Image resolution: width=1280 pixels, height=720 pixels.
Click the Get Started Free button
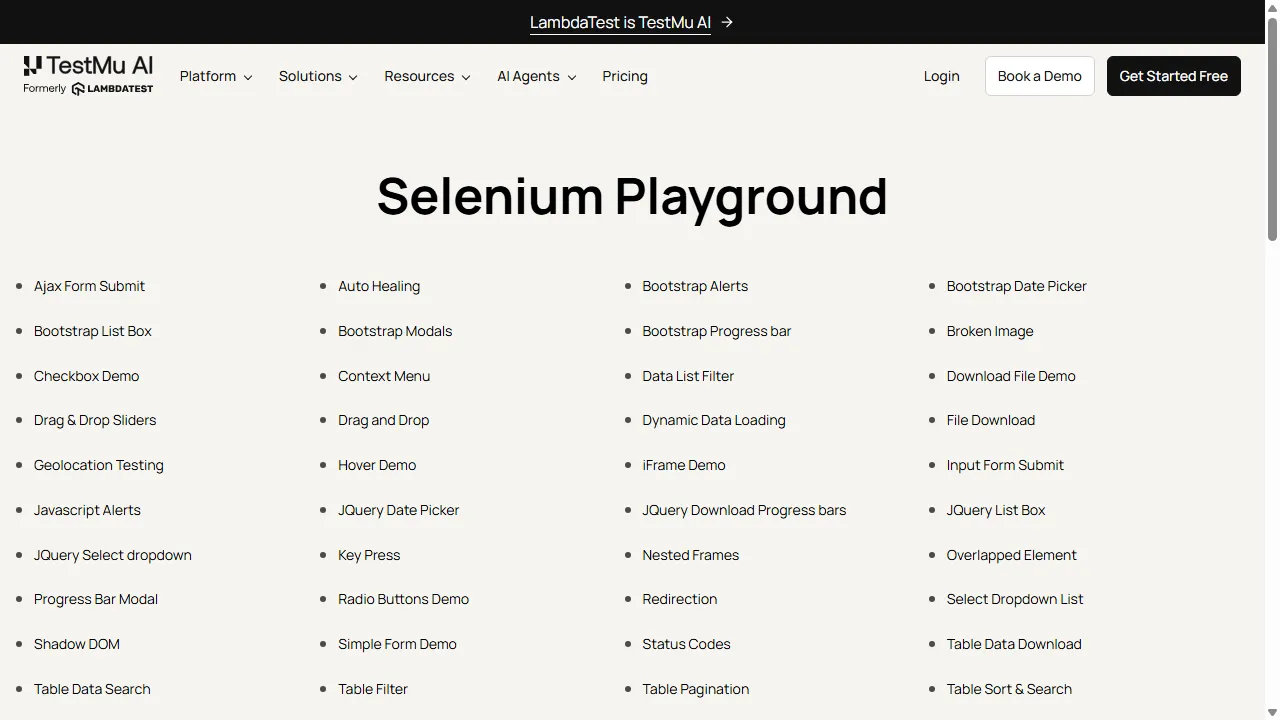[1173, 76]
